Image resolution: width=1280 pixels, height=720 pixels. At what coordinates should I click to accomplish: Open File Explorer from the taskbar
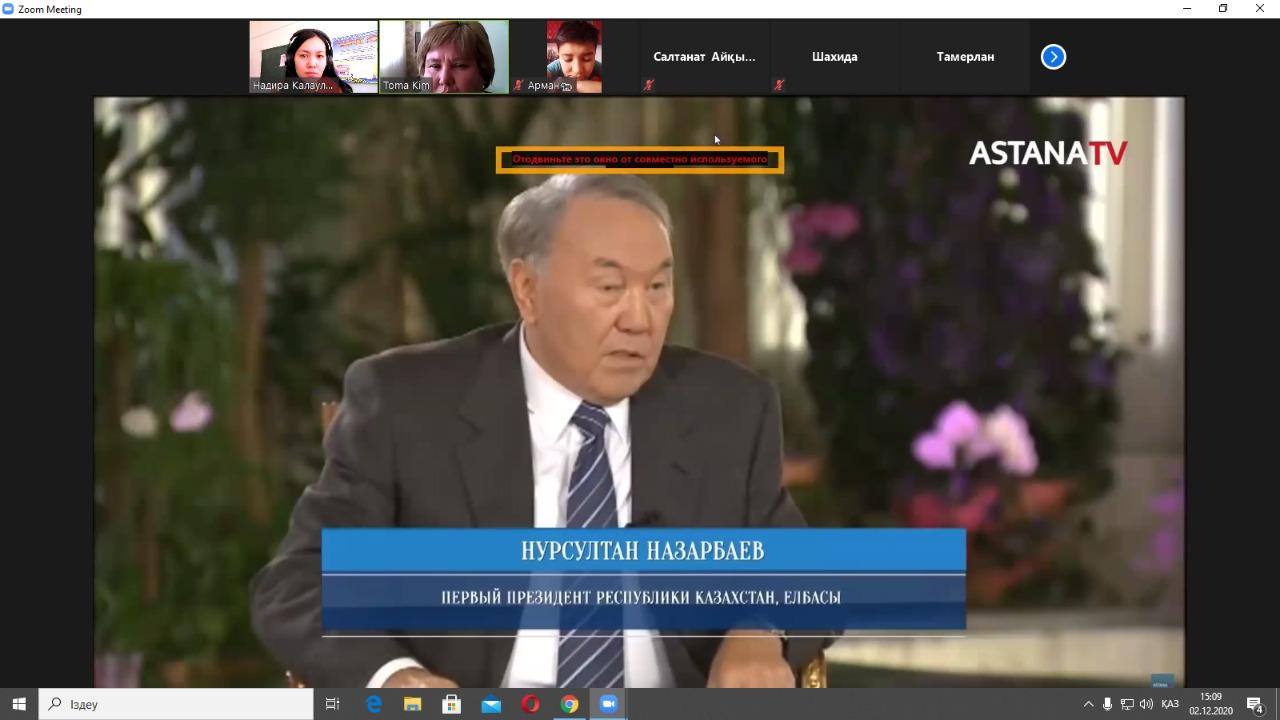pyautogui.click(x=412, y=704)
